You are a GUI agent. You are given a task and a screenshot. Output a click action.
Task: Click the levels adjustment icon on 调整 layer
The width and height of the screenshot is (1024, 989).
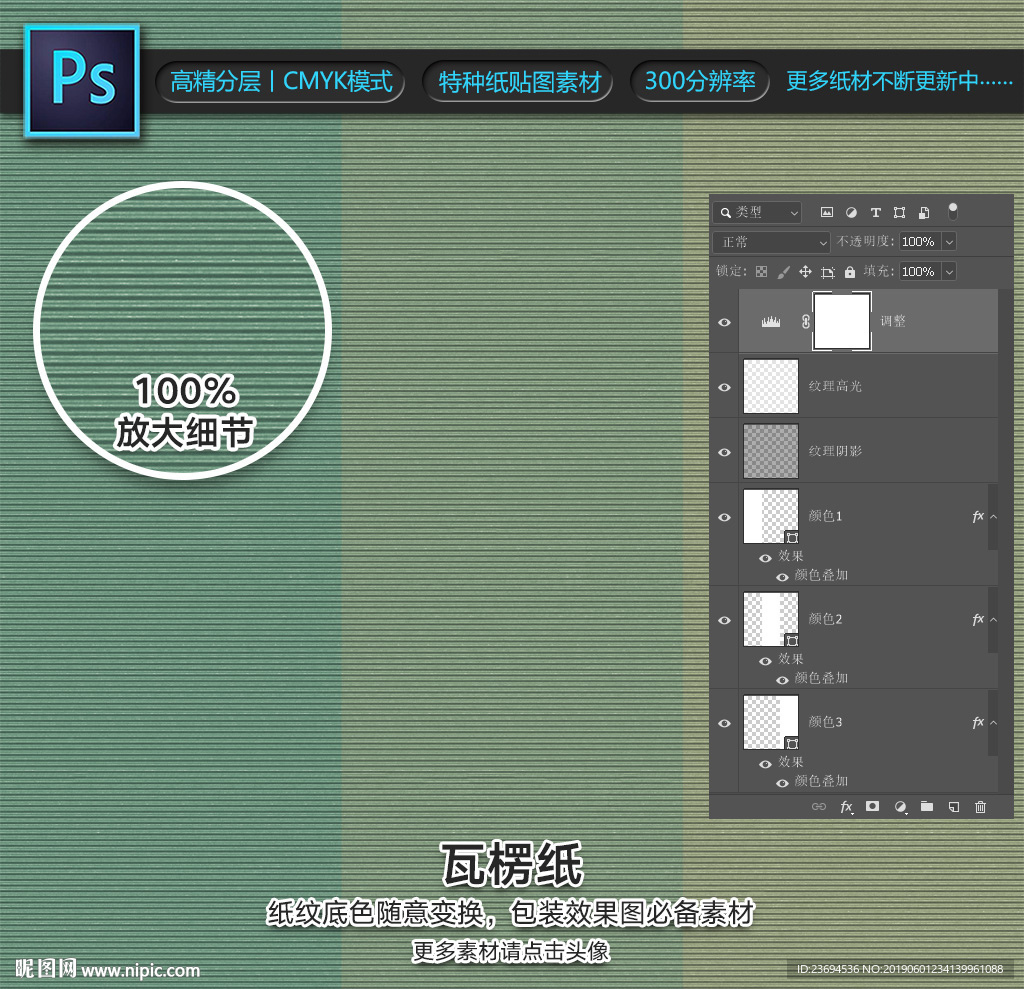coord(771,321)
